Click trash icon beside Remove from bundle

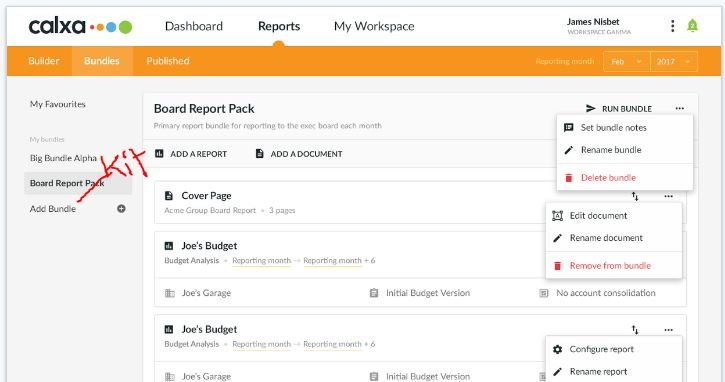tap(558, 265)
